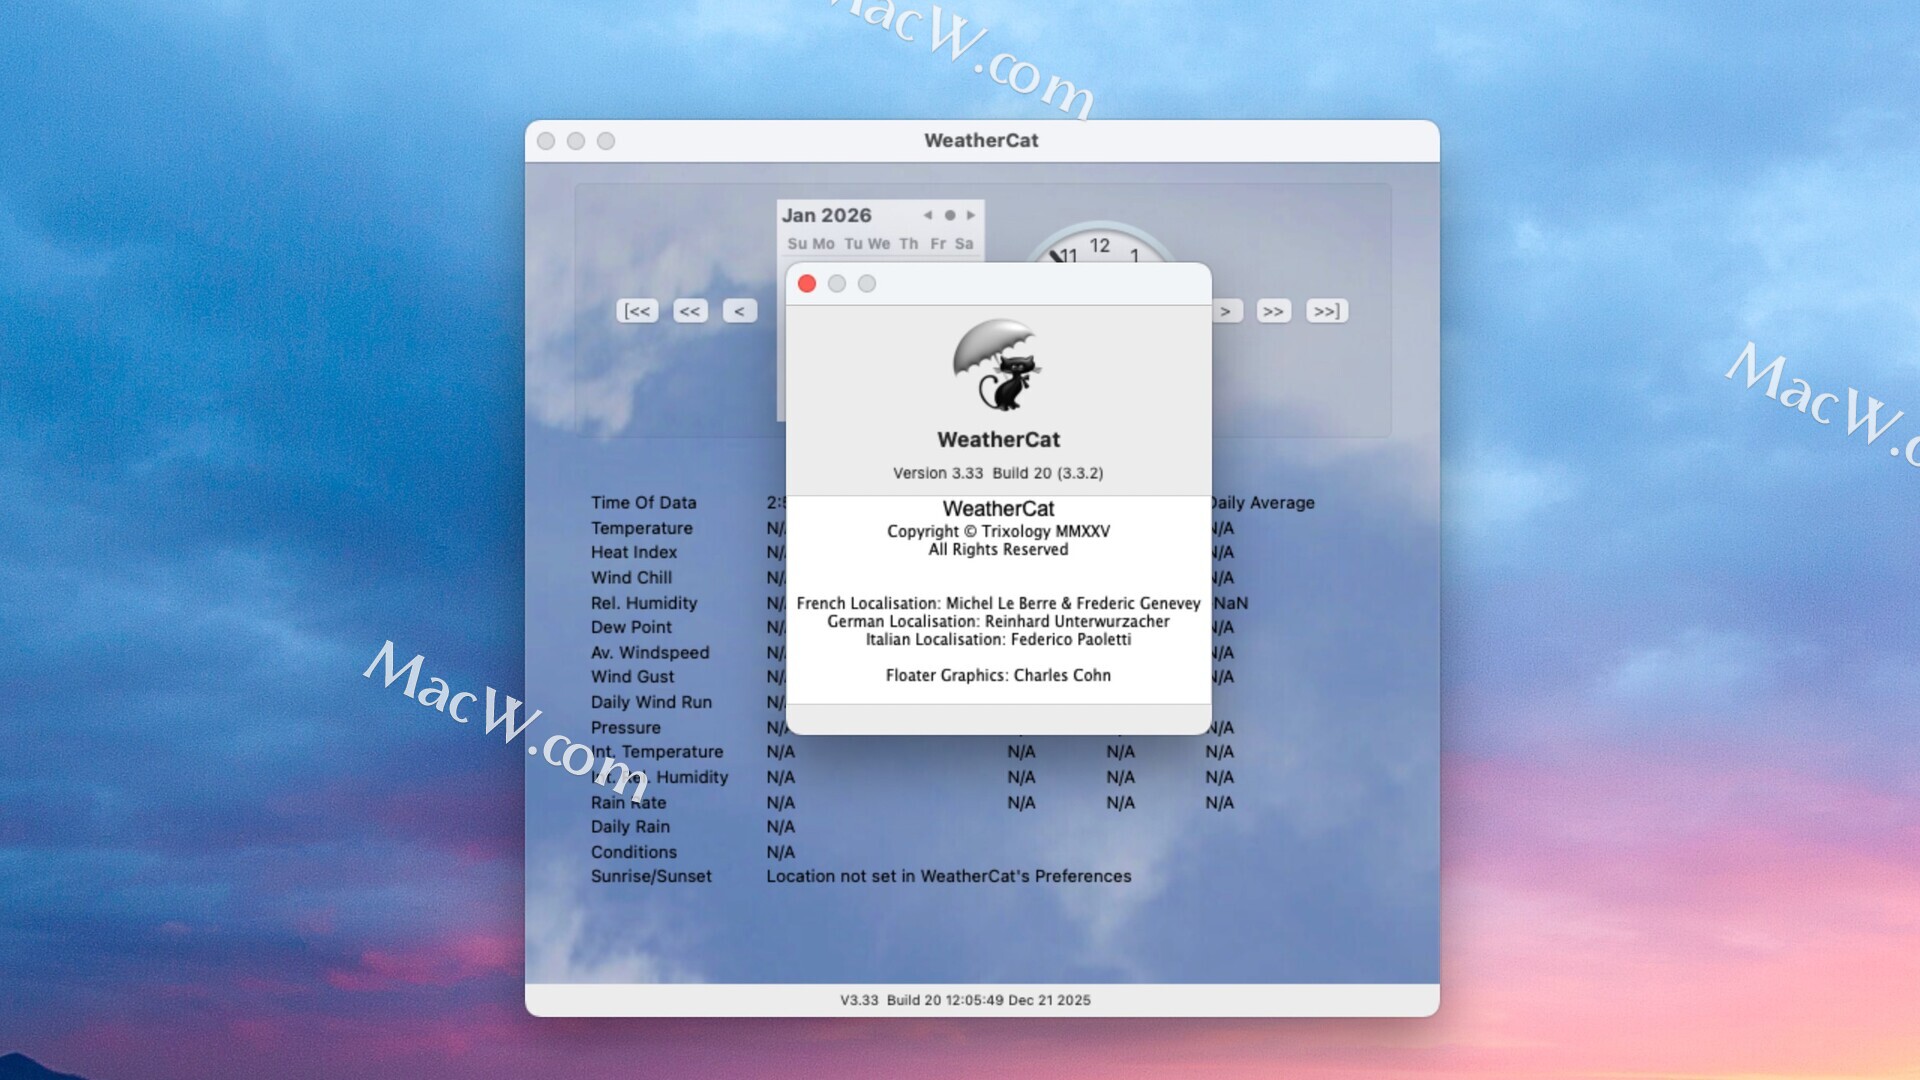Click the << fast rewind button
Screen dimensions: 1920x1080
pos(690,311)
